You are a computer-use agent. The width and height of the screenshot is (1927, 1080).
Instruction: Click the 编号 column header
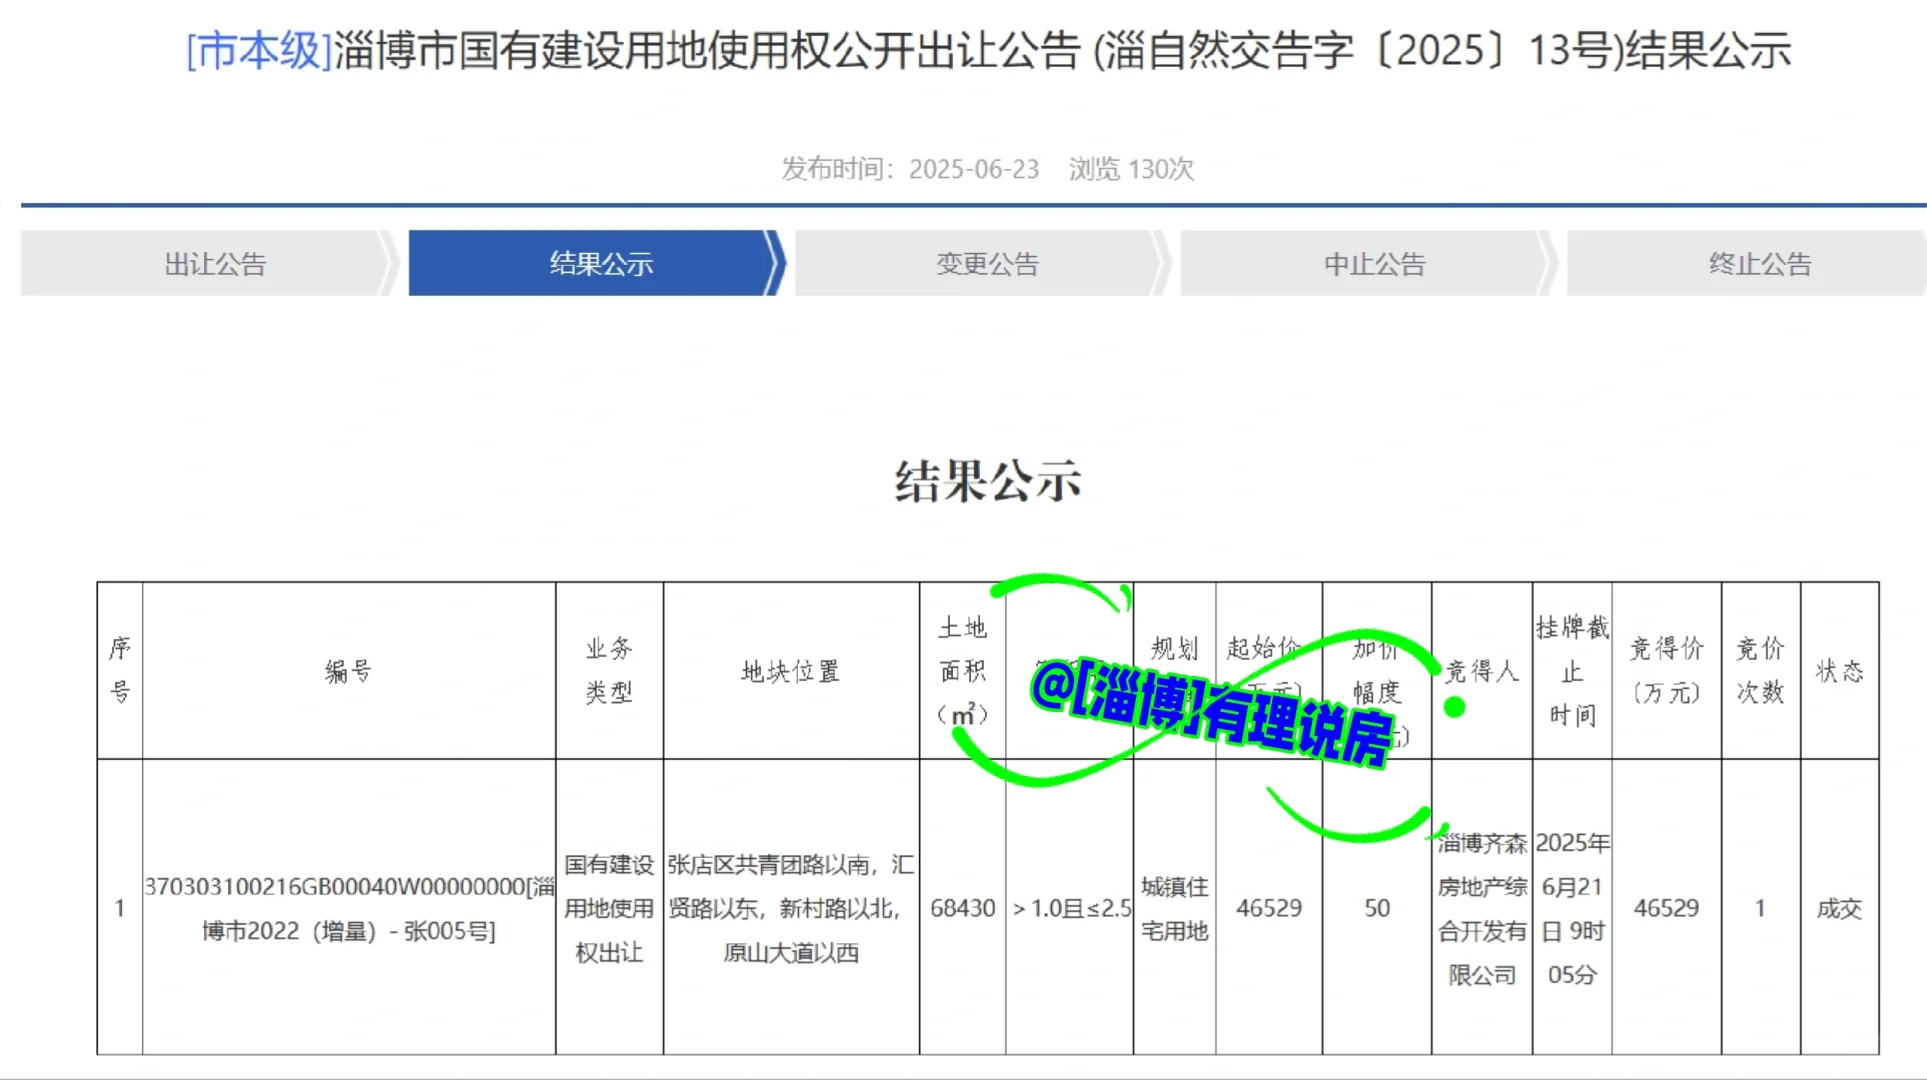coord(349,670)
